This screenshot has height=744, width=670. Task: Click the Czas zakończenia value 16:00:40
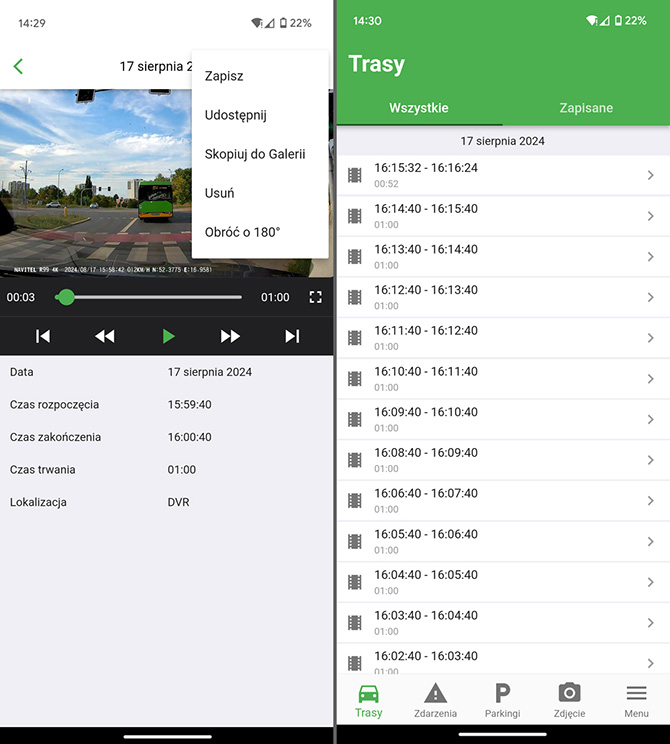[x=189, y=437]
